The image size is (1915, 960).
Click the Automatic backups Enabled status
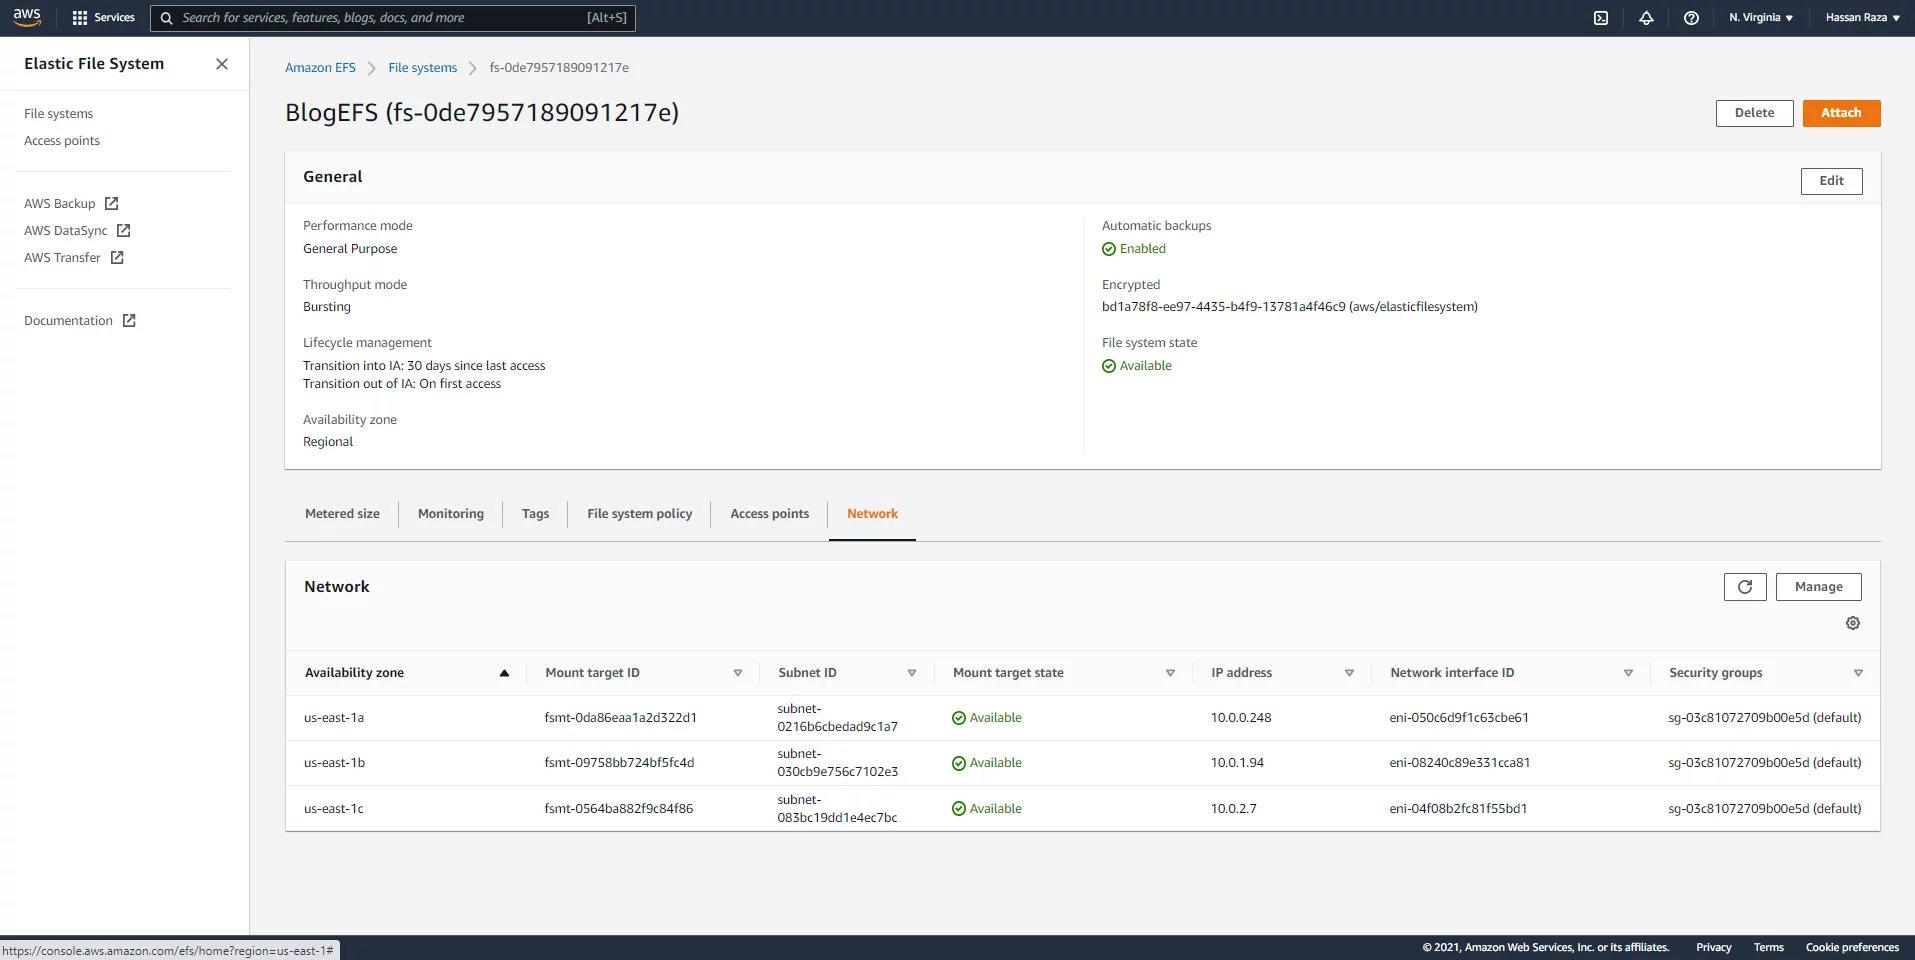click(x=1134, y=249)
